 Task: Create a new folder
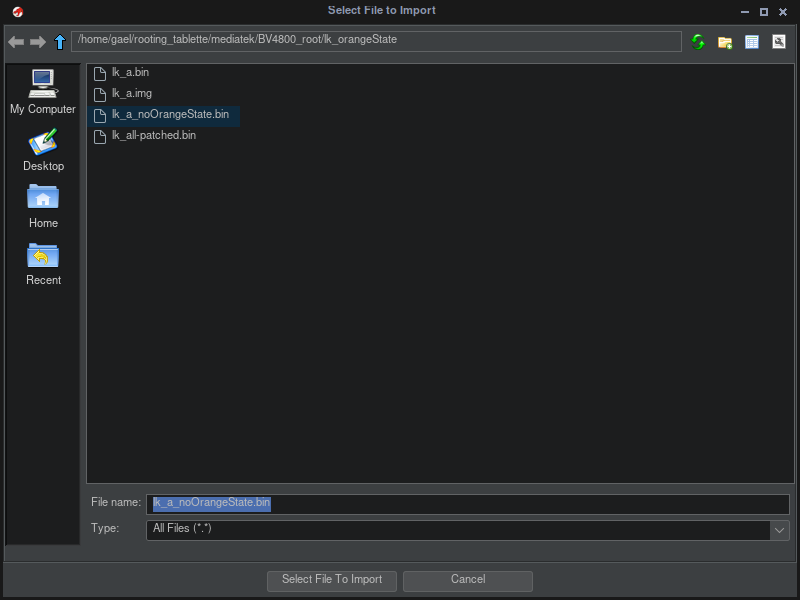coord(725,42)
